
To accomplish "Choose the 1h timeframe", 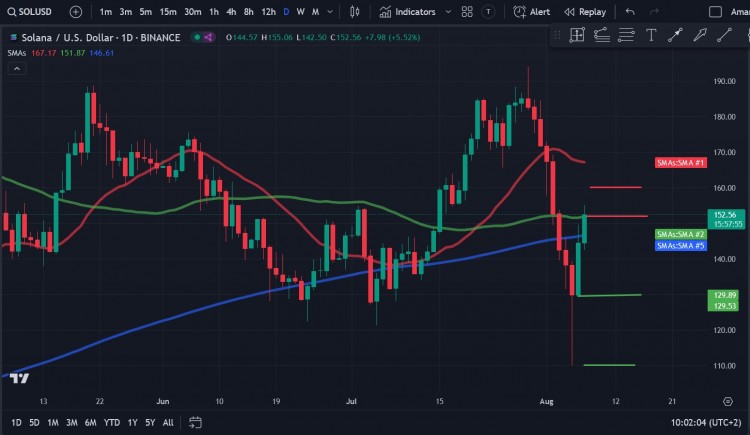I will (x=214, y=11).
